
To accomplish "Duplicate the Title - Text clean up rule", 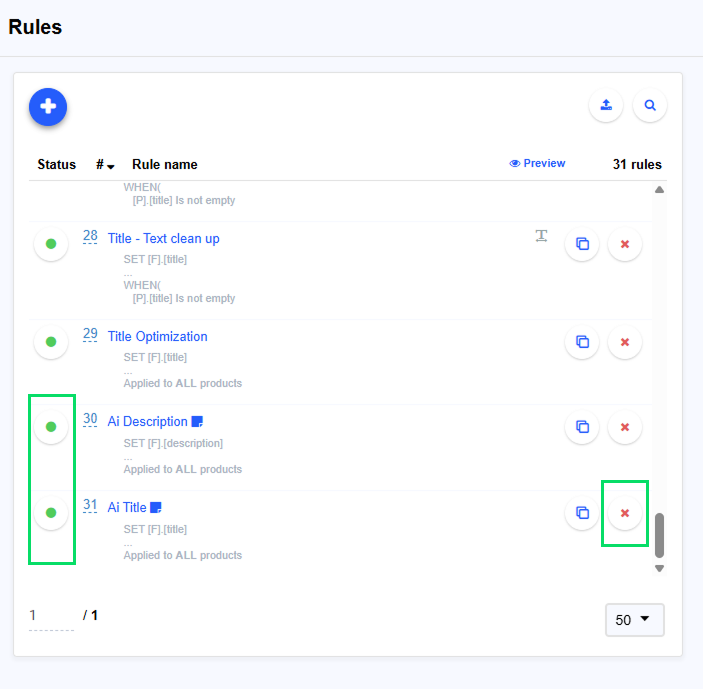I will [582, 244].
